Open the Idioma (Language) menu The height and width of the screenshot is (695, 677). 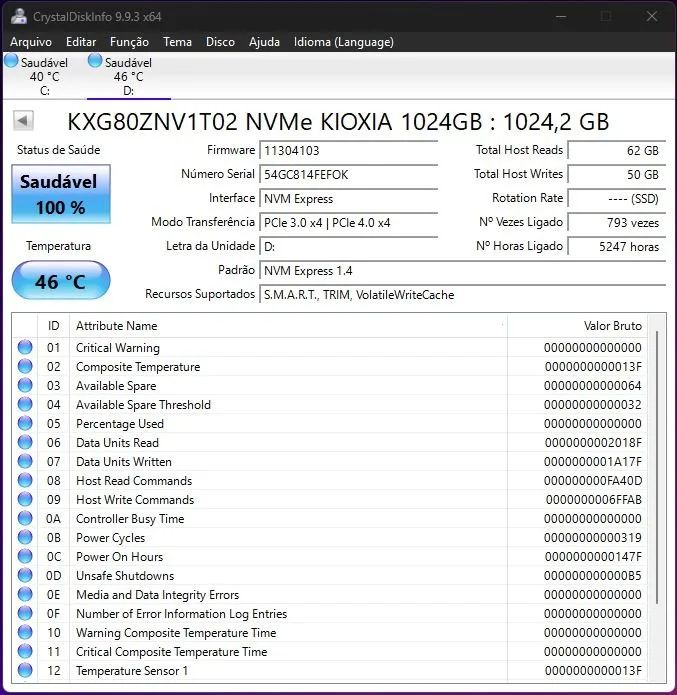tap(344, 42)
